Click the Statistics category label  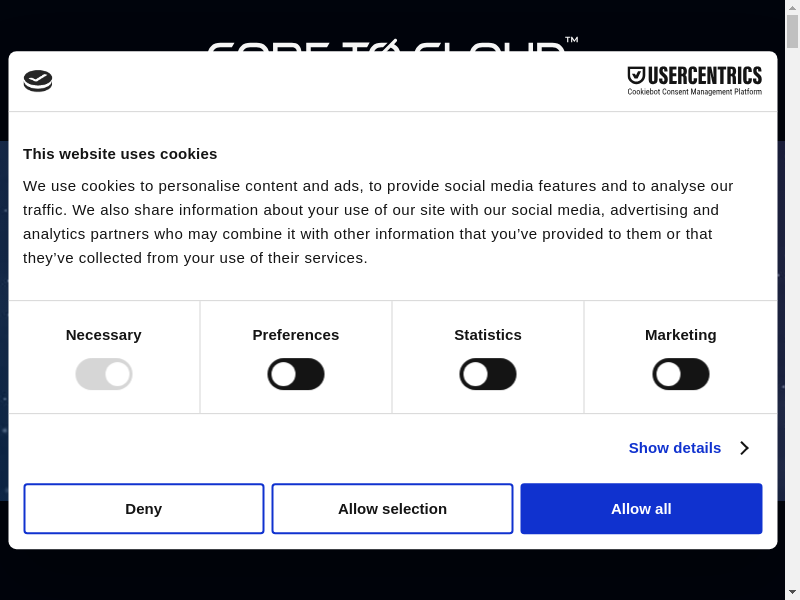coord(488,335)
